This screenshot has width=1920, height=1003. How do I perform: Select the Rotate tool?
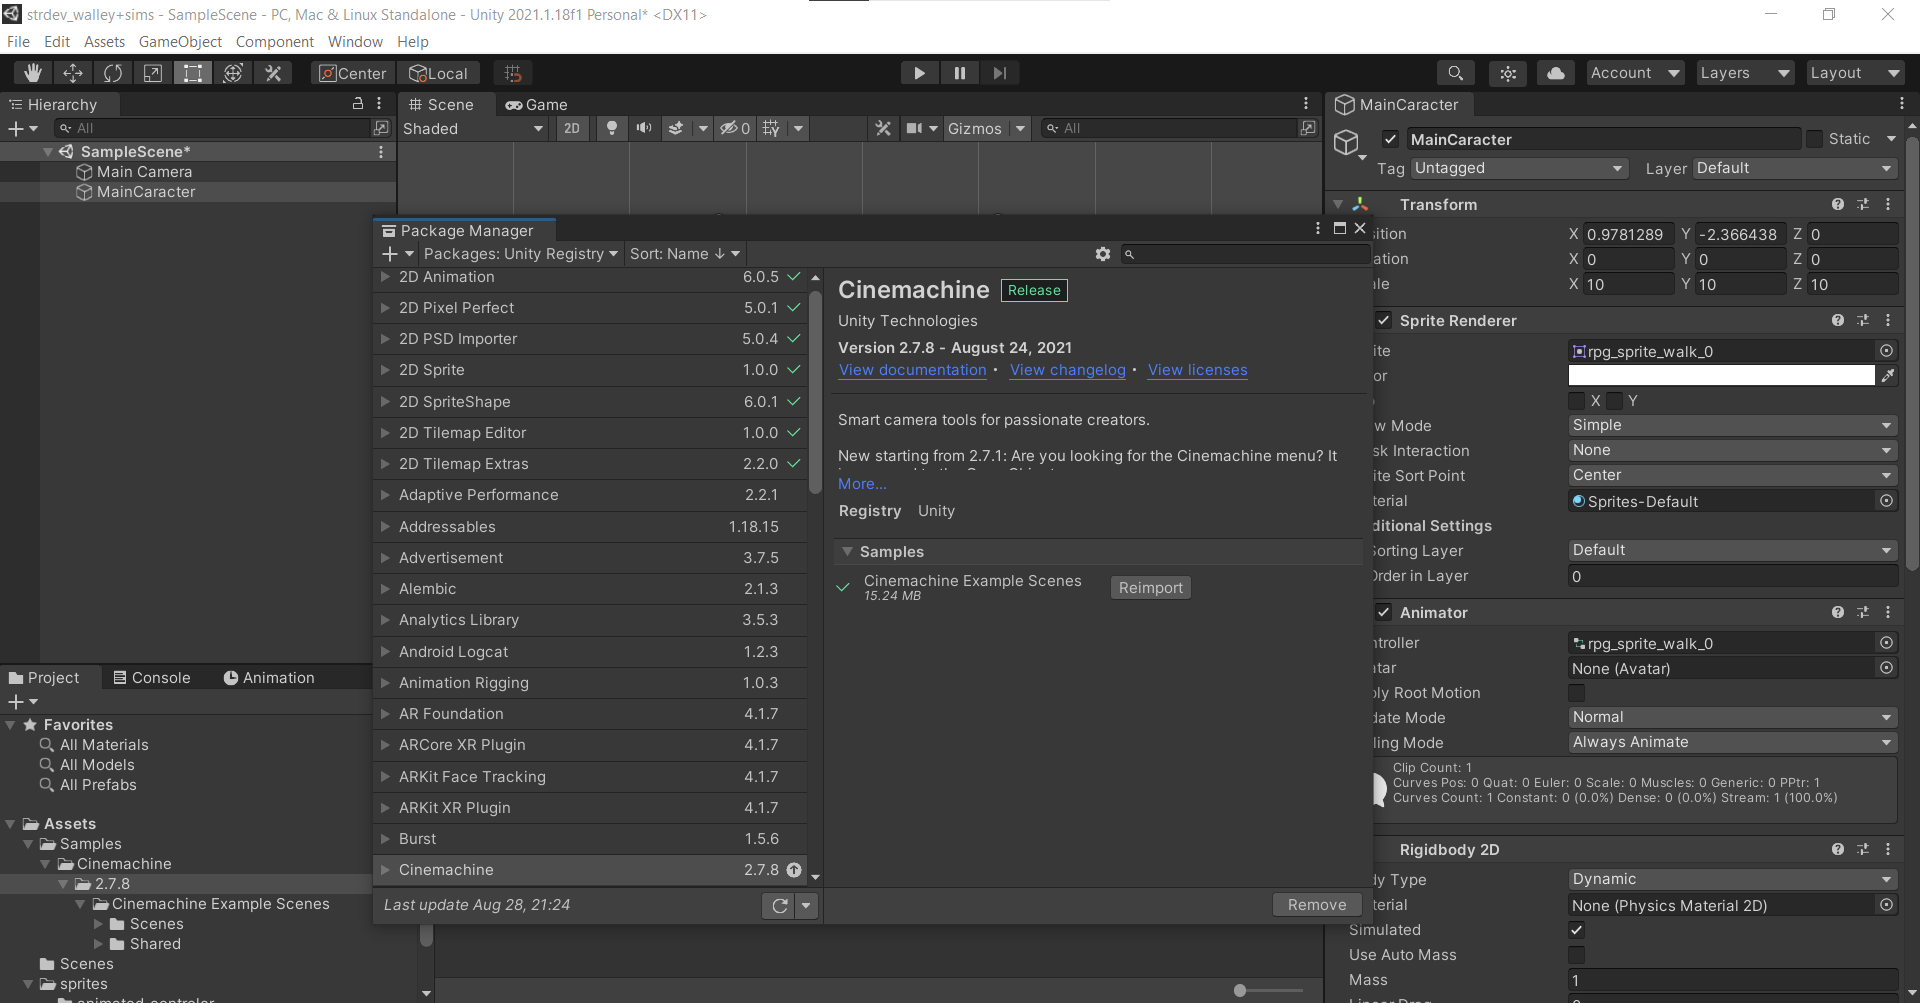(x=113, y=73)
